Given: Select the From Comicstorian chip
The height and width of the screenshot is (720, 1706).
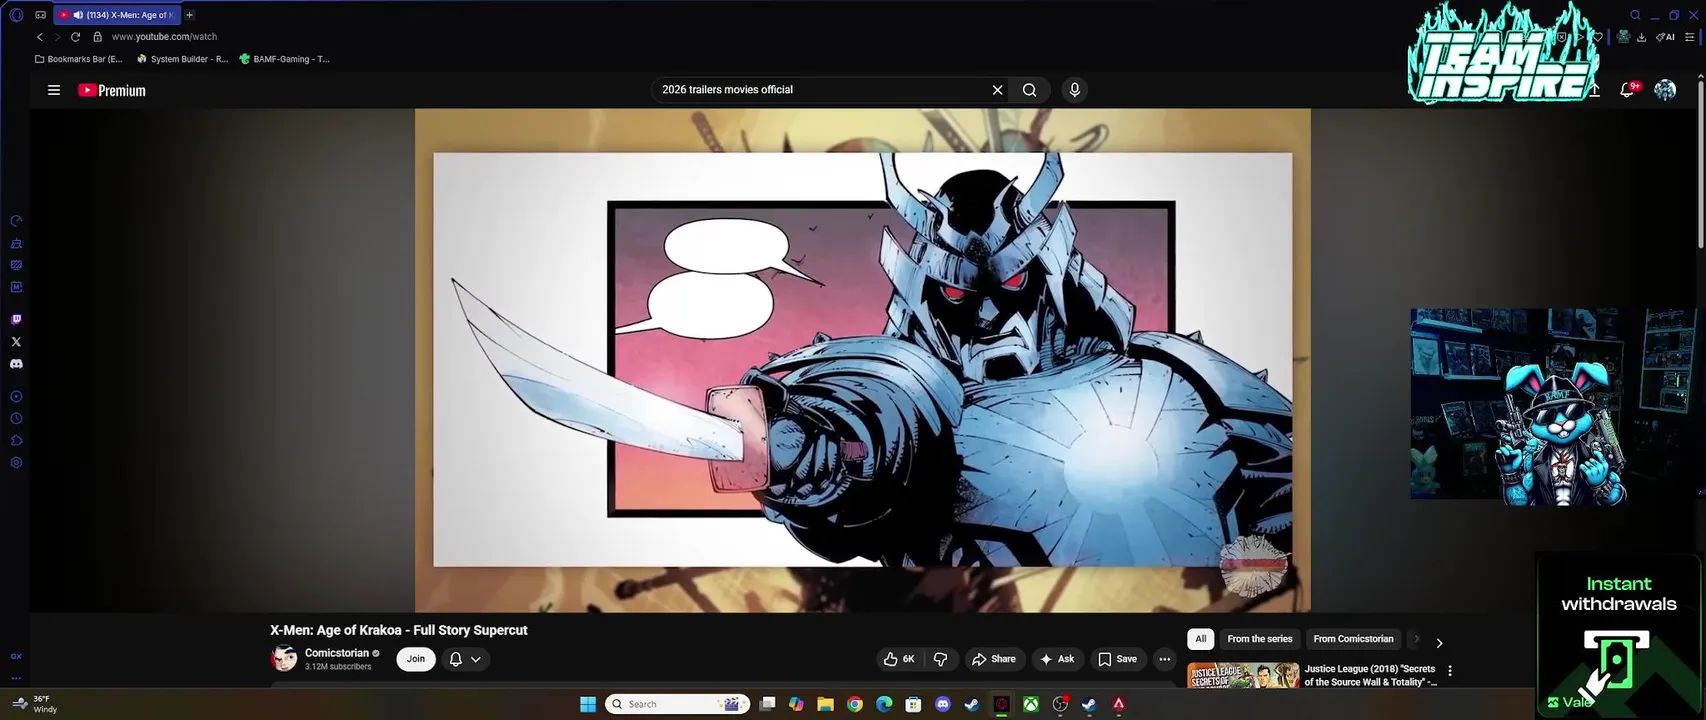Looking at the screenshot, I should click(1353, 639).
